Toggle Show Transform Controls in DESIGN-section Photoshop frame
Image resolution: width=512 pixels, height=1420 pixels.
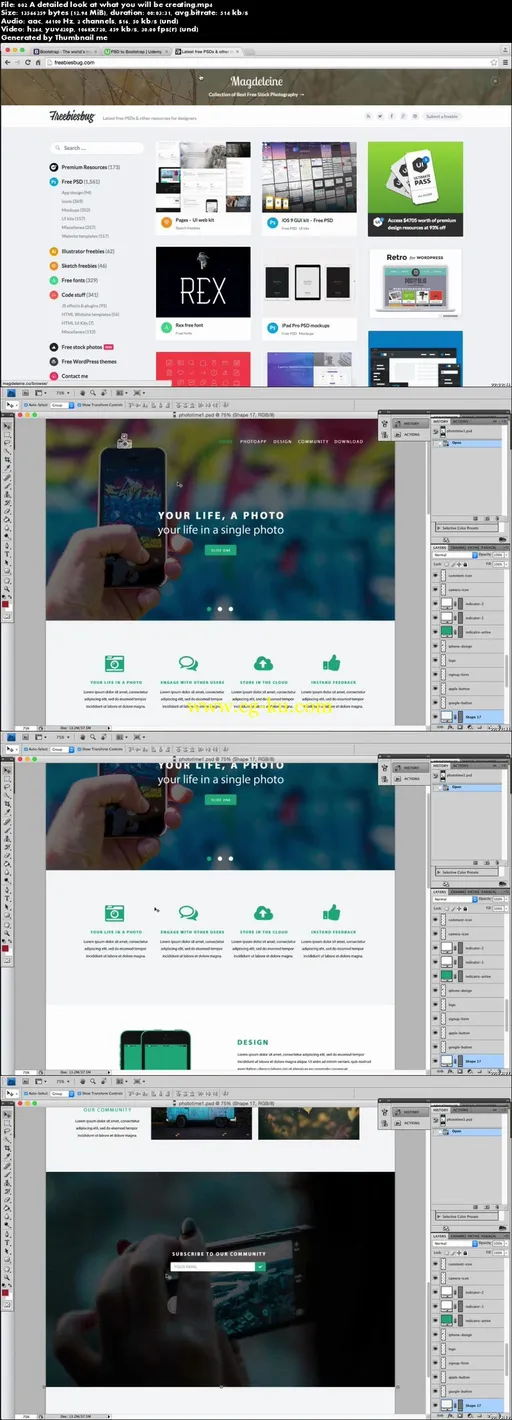pyautogui.click(x=78, y=747)
